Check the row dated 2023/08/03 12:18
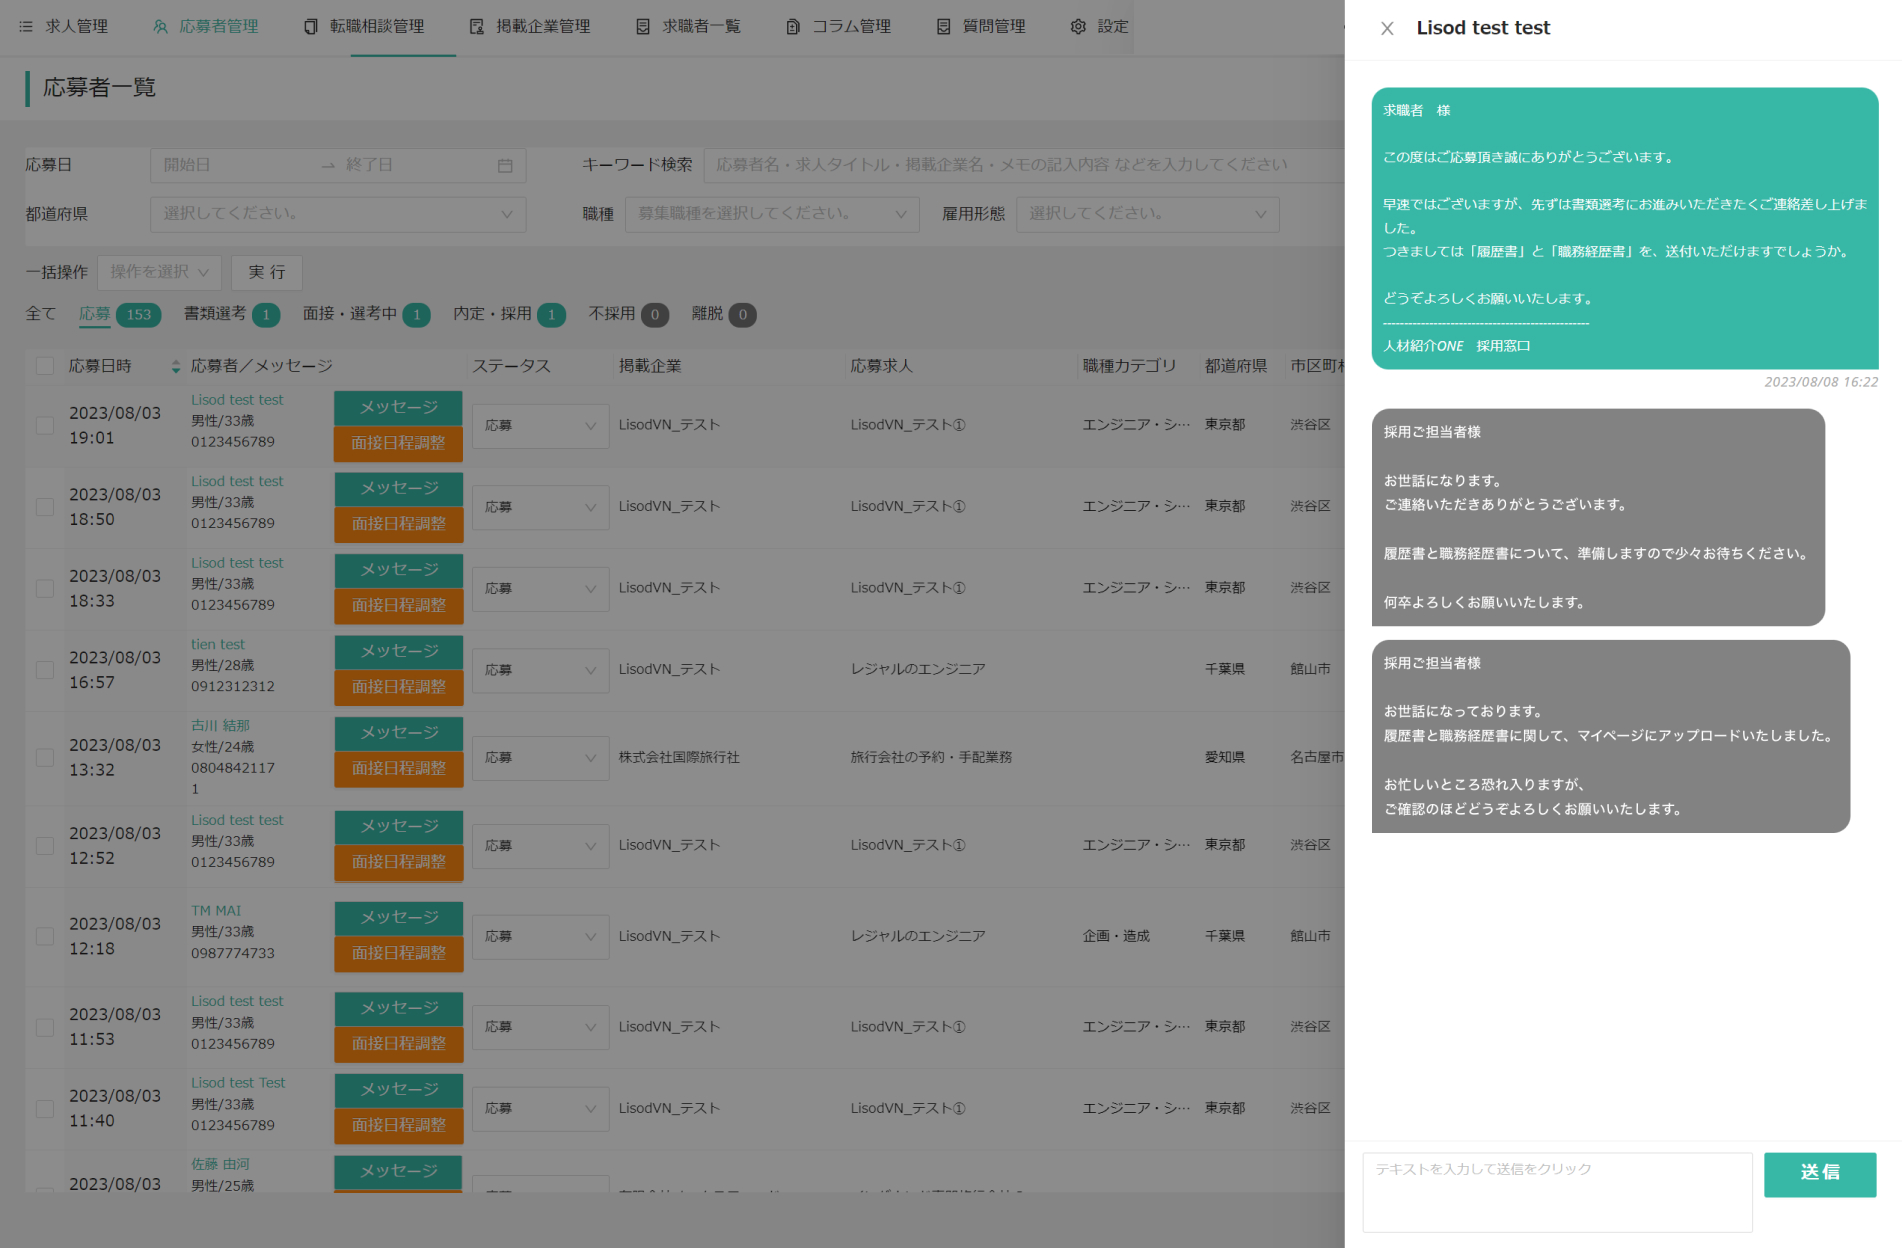 pos(45,936)
